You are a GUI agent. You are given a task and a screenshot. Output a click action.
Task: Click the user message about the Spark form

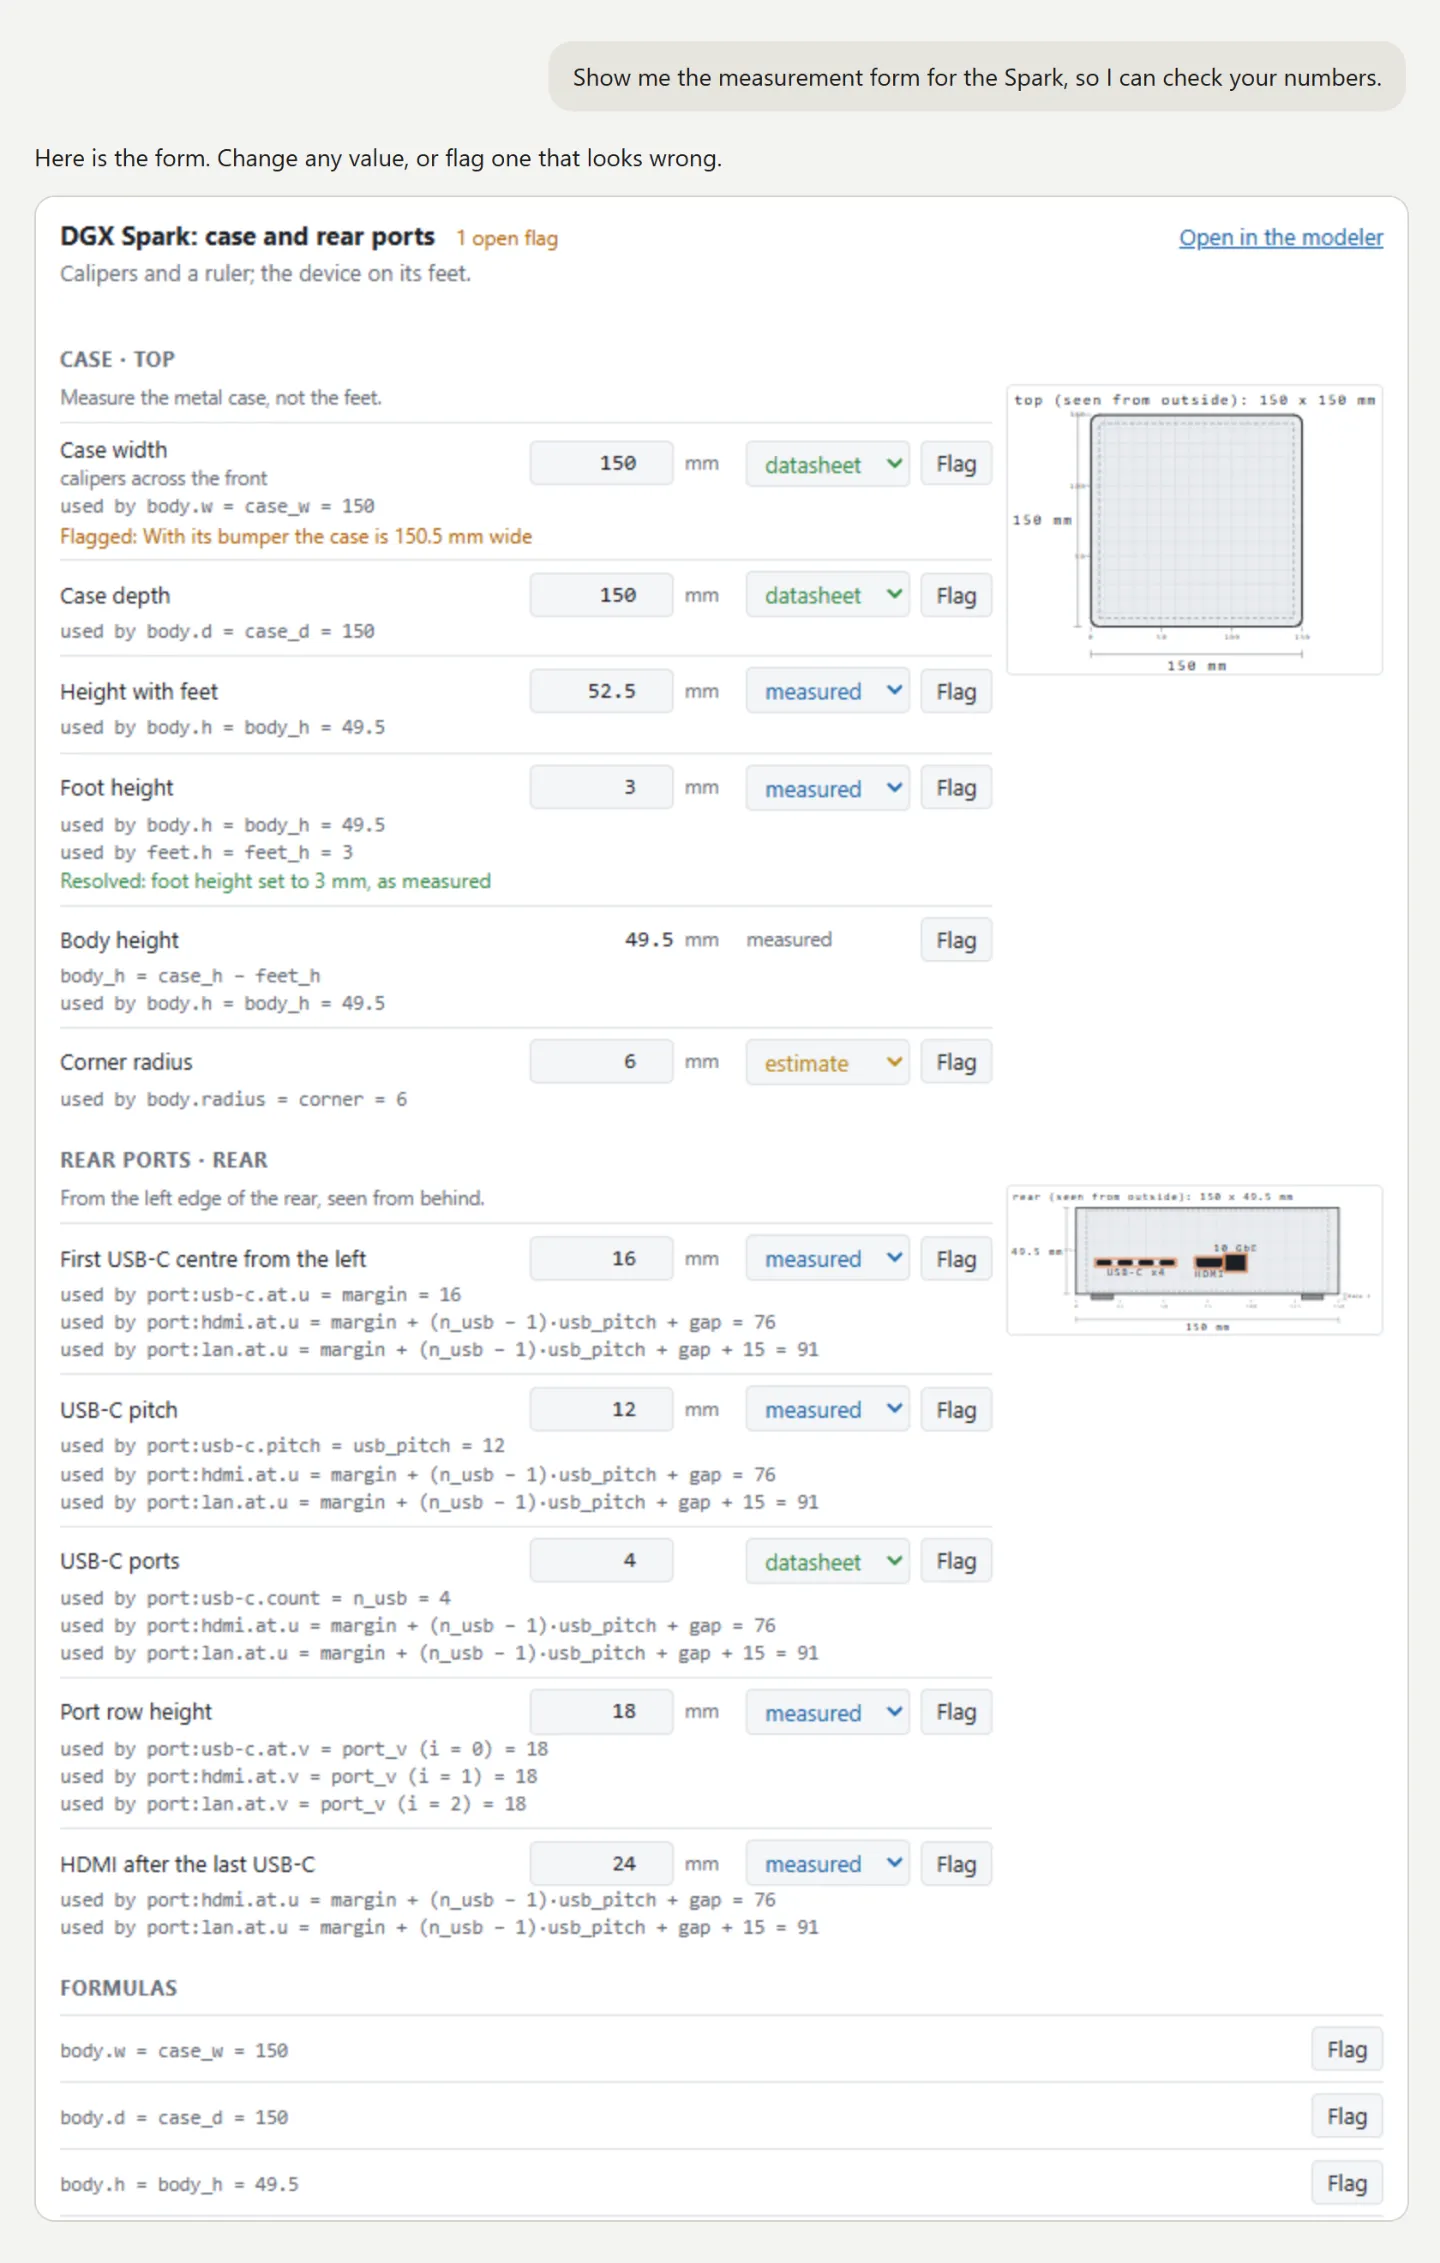977,77
